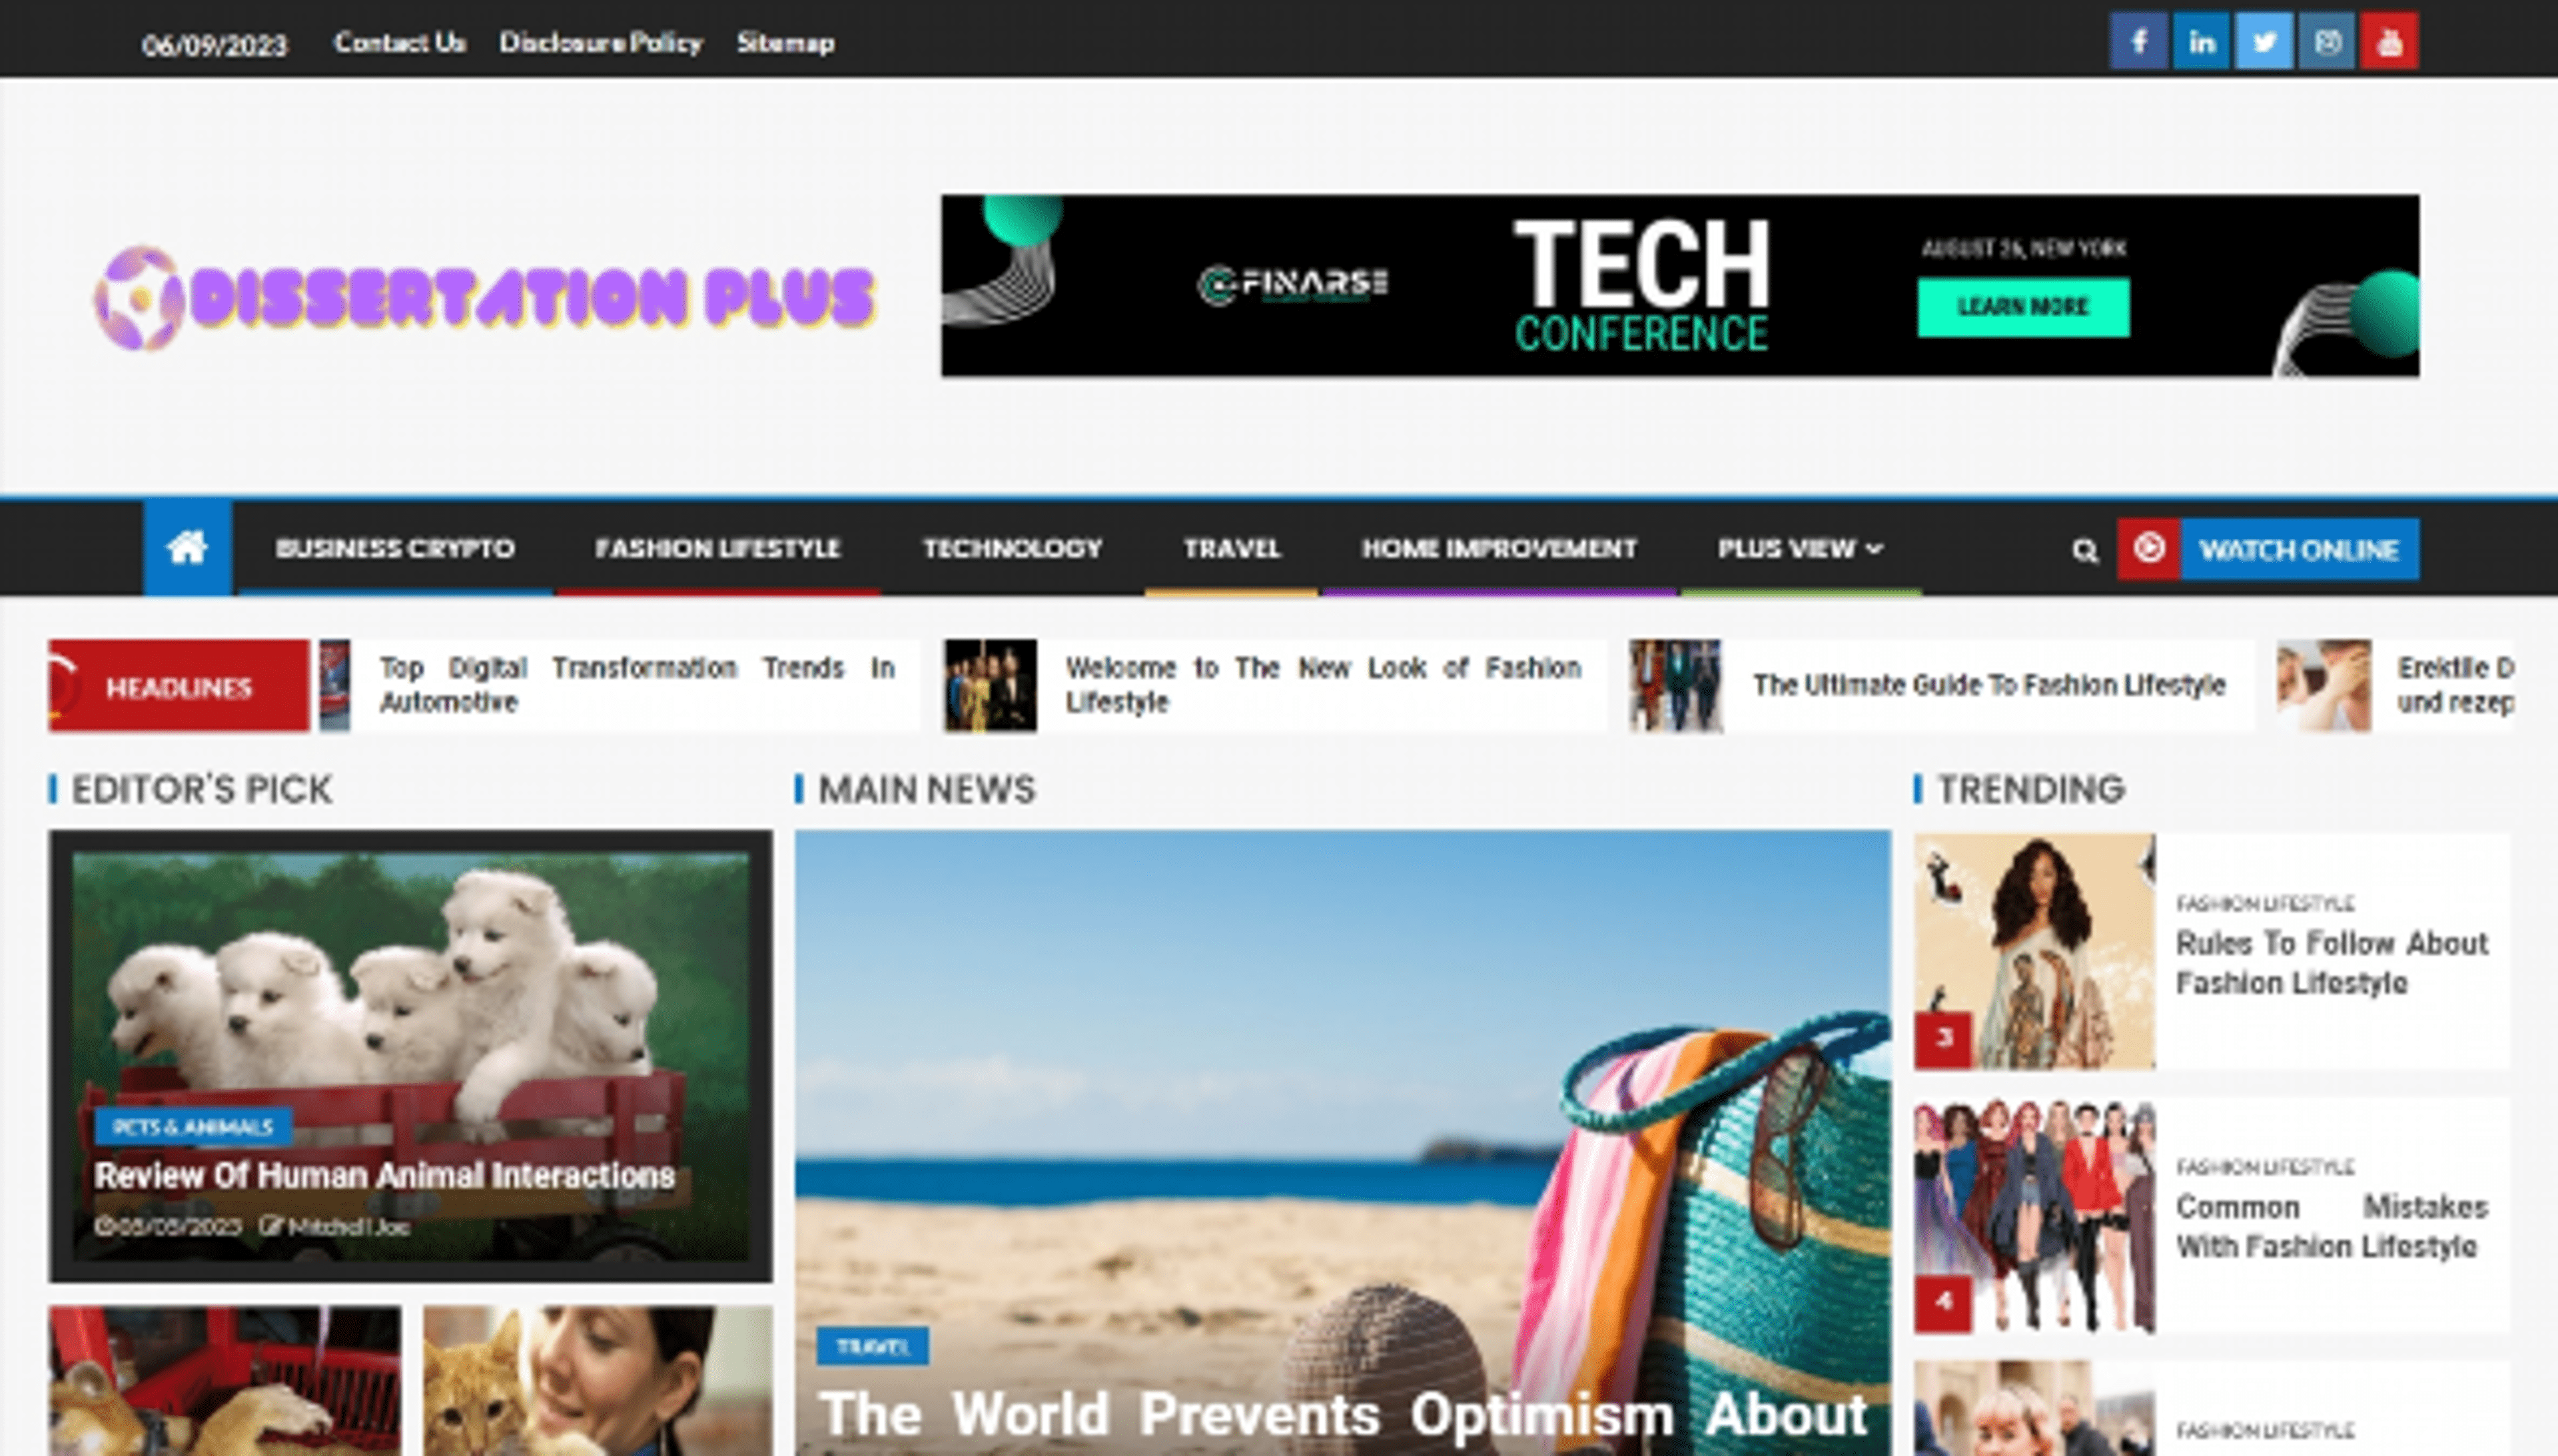Open the Pets & Animals category tag

coord(193,1127)
